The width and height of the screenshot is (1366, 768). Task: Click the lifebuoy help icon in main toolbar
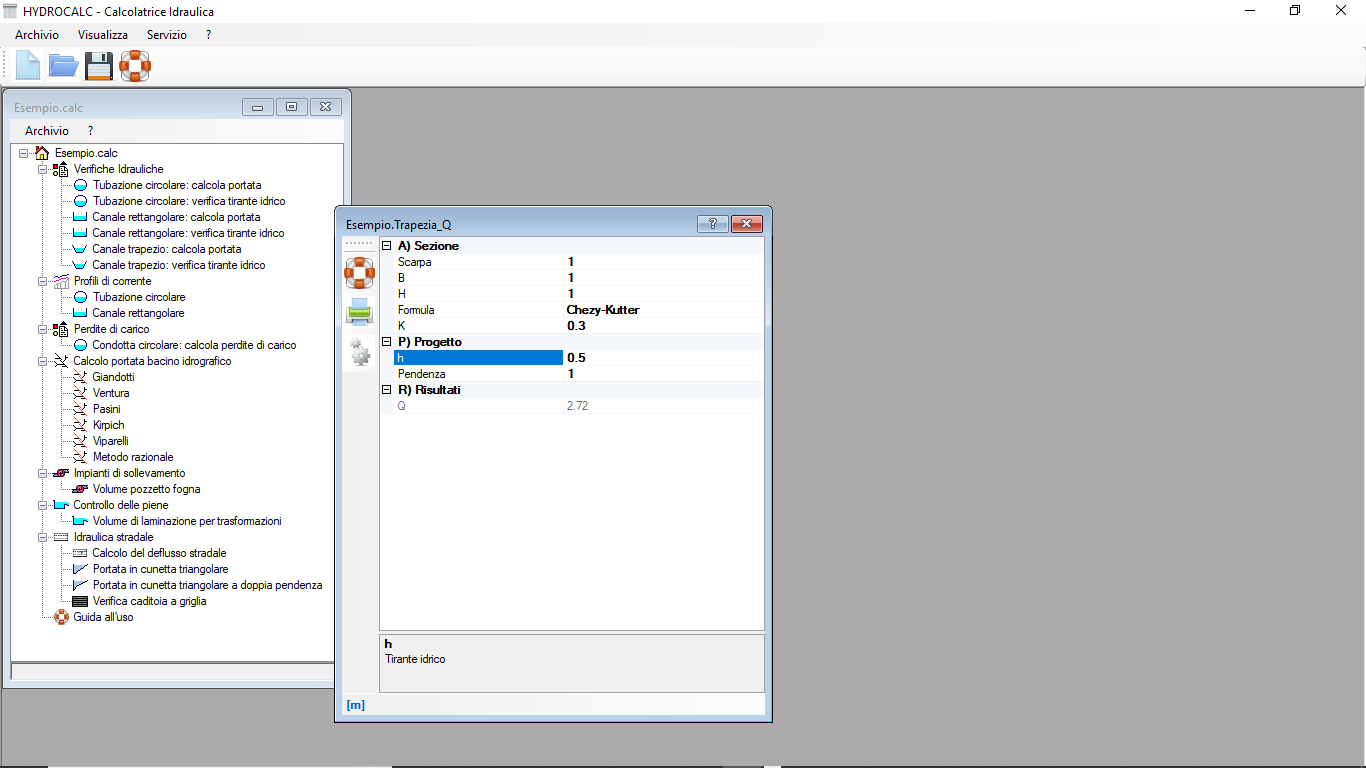click(135, 66)
